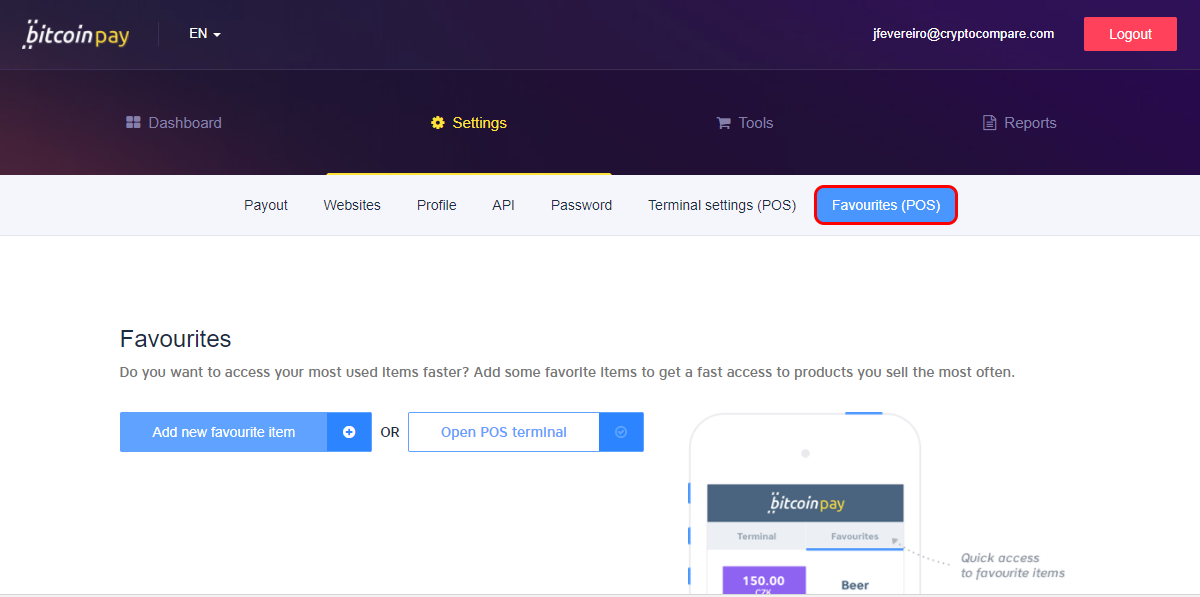Select the Password tab

click(582, 205)
